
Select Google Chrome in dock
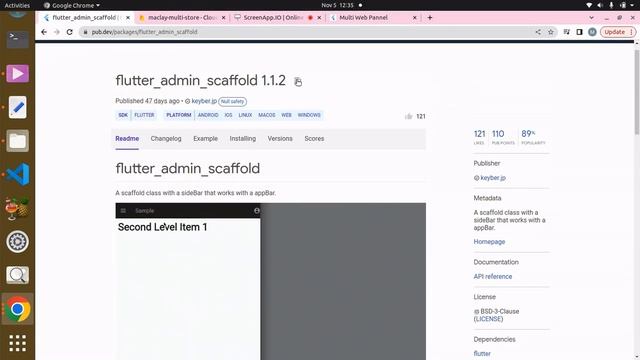17,309
